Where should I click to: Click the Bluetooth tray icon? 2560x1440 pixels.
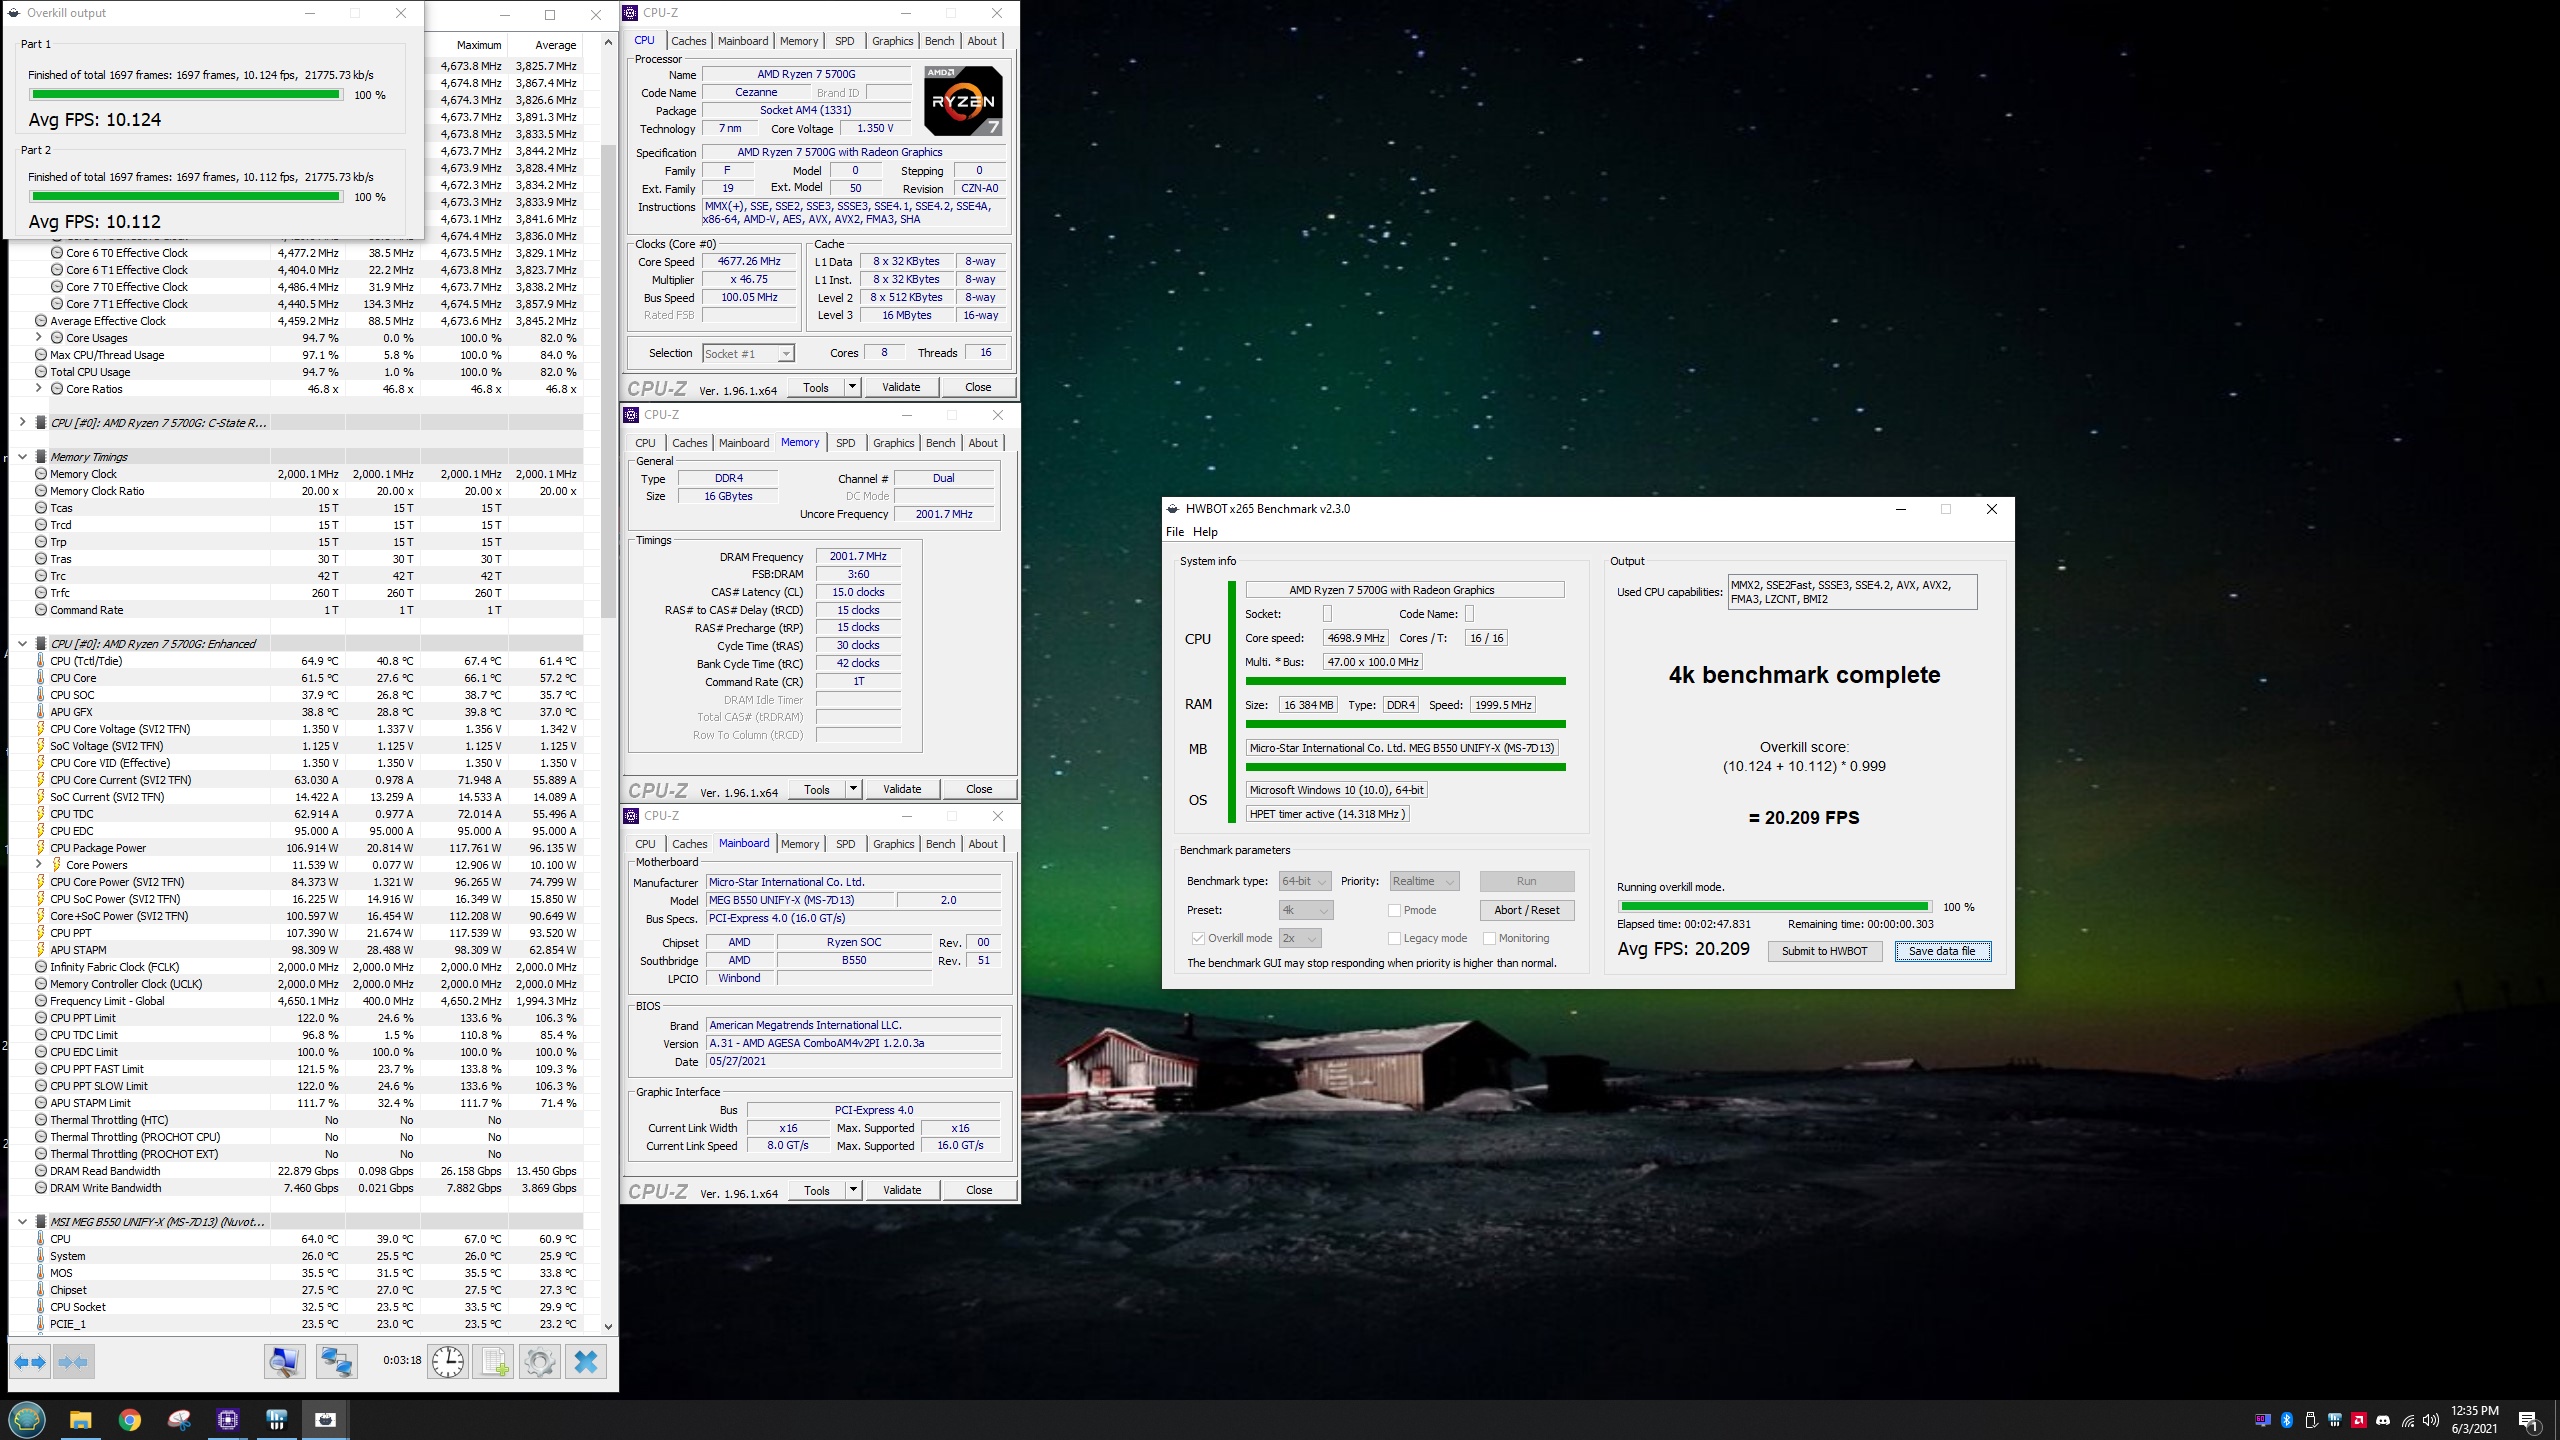(x=2287, y=1420)
